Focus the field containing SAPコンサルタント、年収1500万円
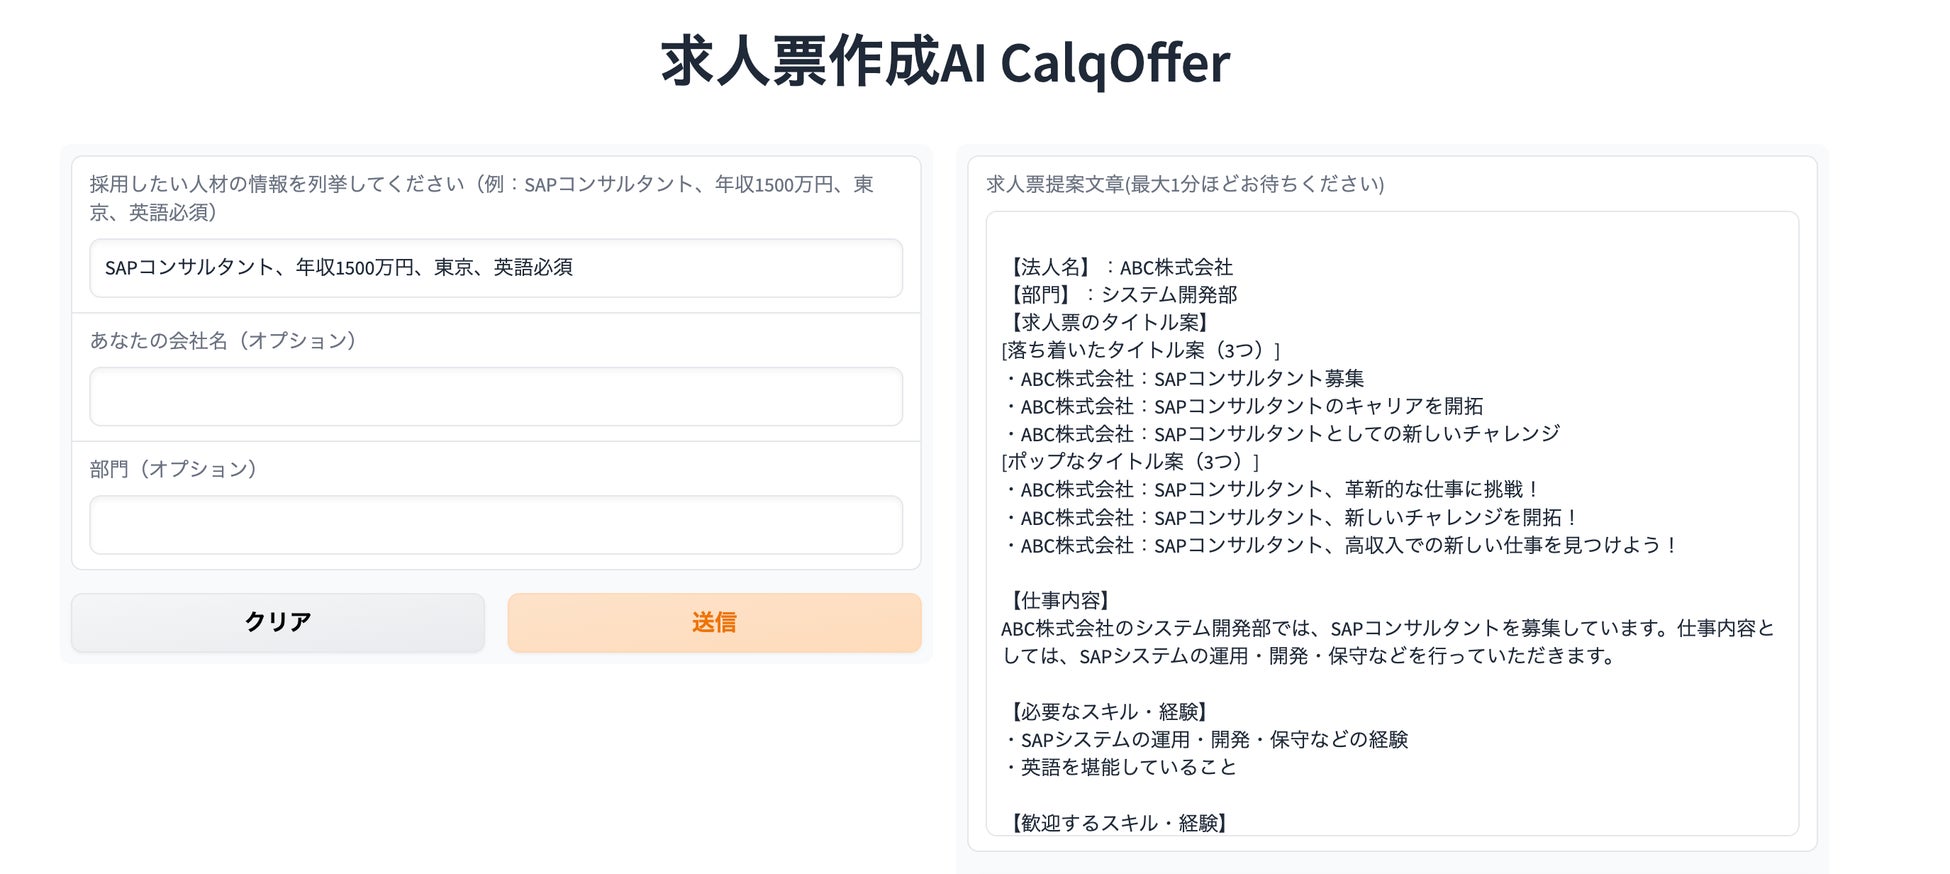1950x874 pixels. pyautogui.click(x=495, y=268)
